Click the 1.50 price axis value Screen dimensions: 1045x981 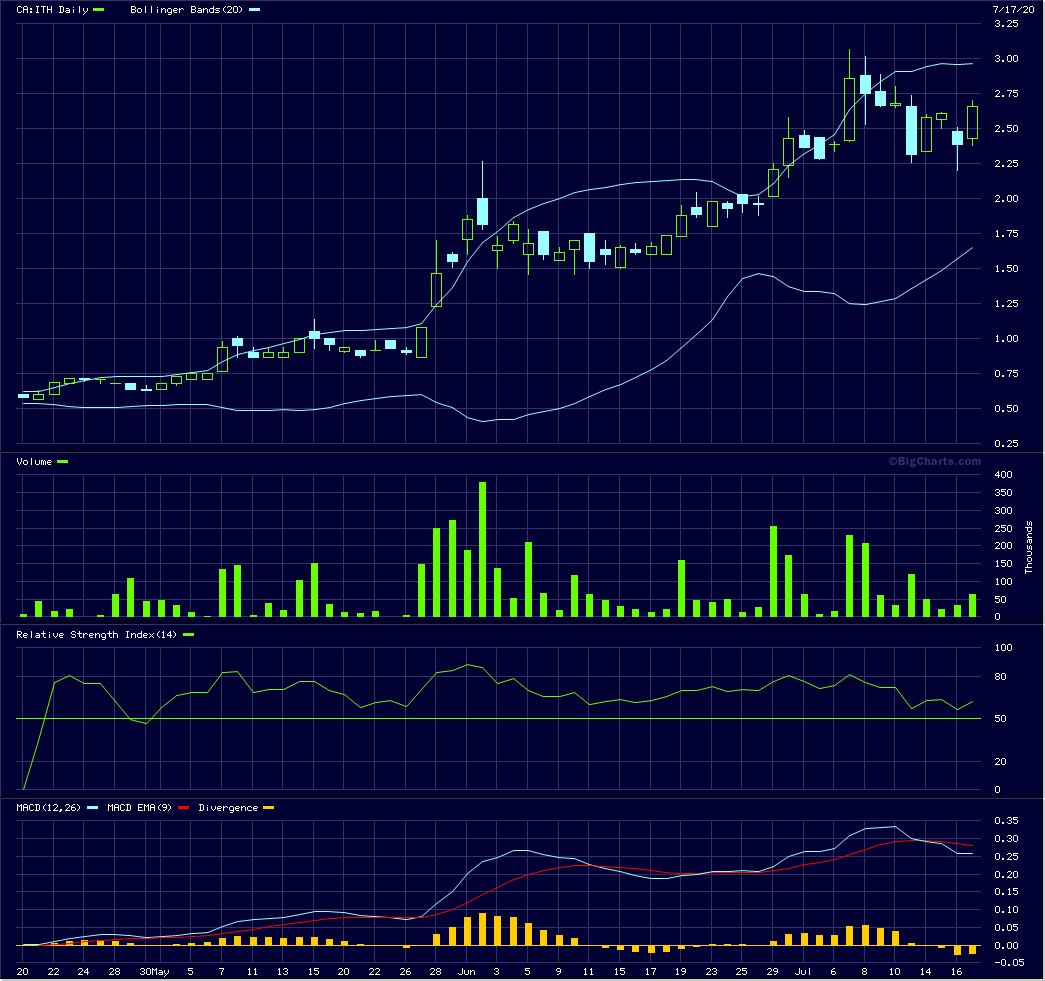point(1006,269)
